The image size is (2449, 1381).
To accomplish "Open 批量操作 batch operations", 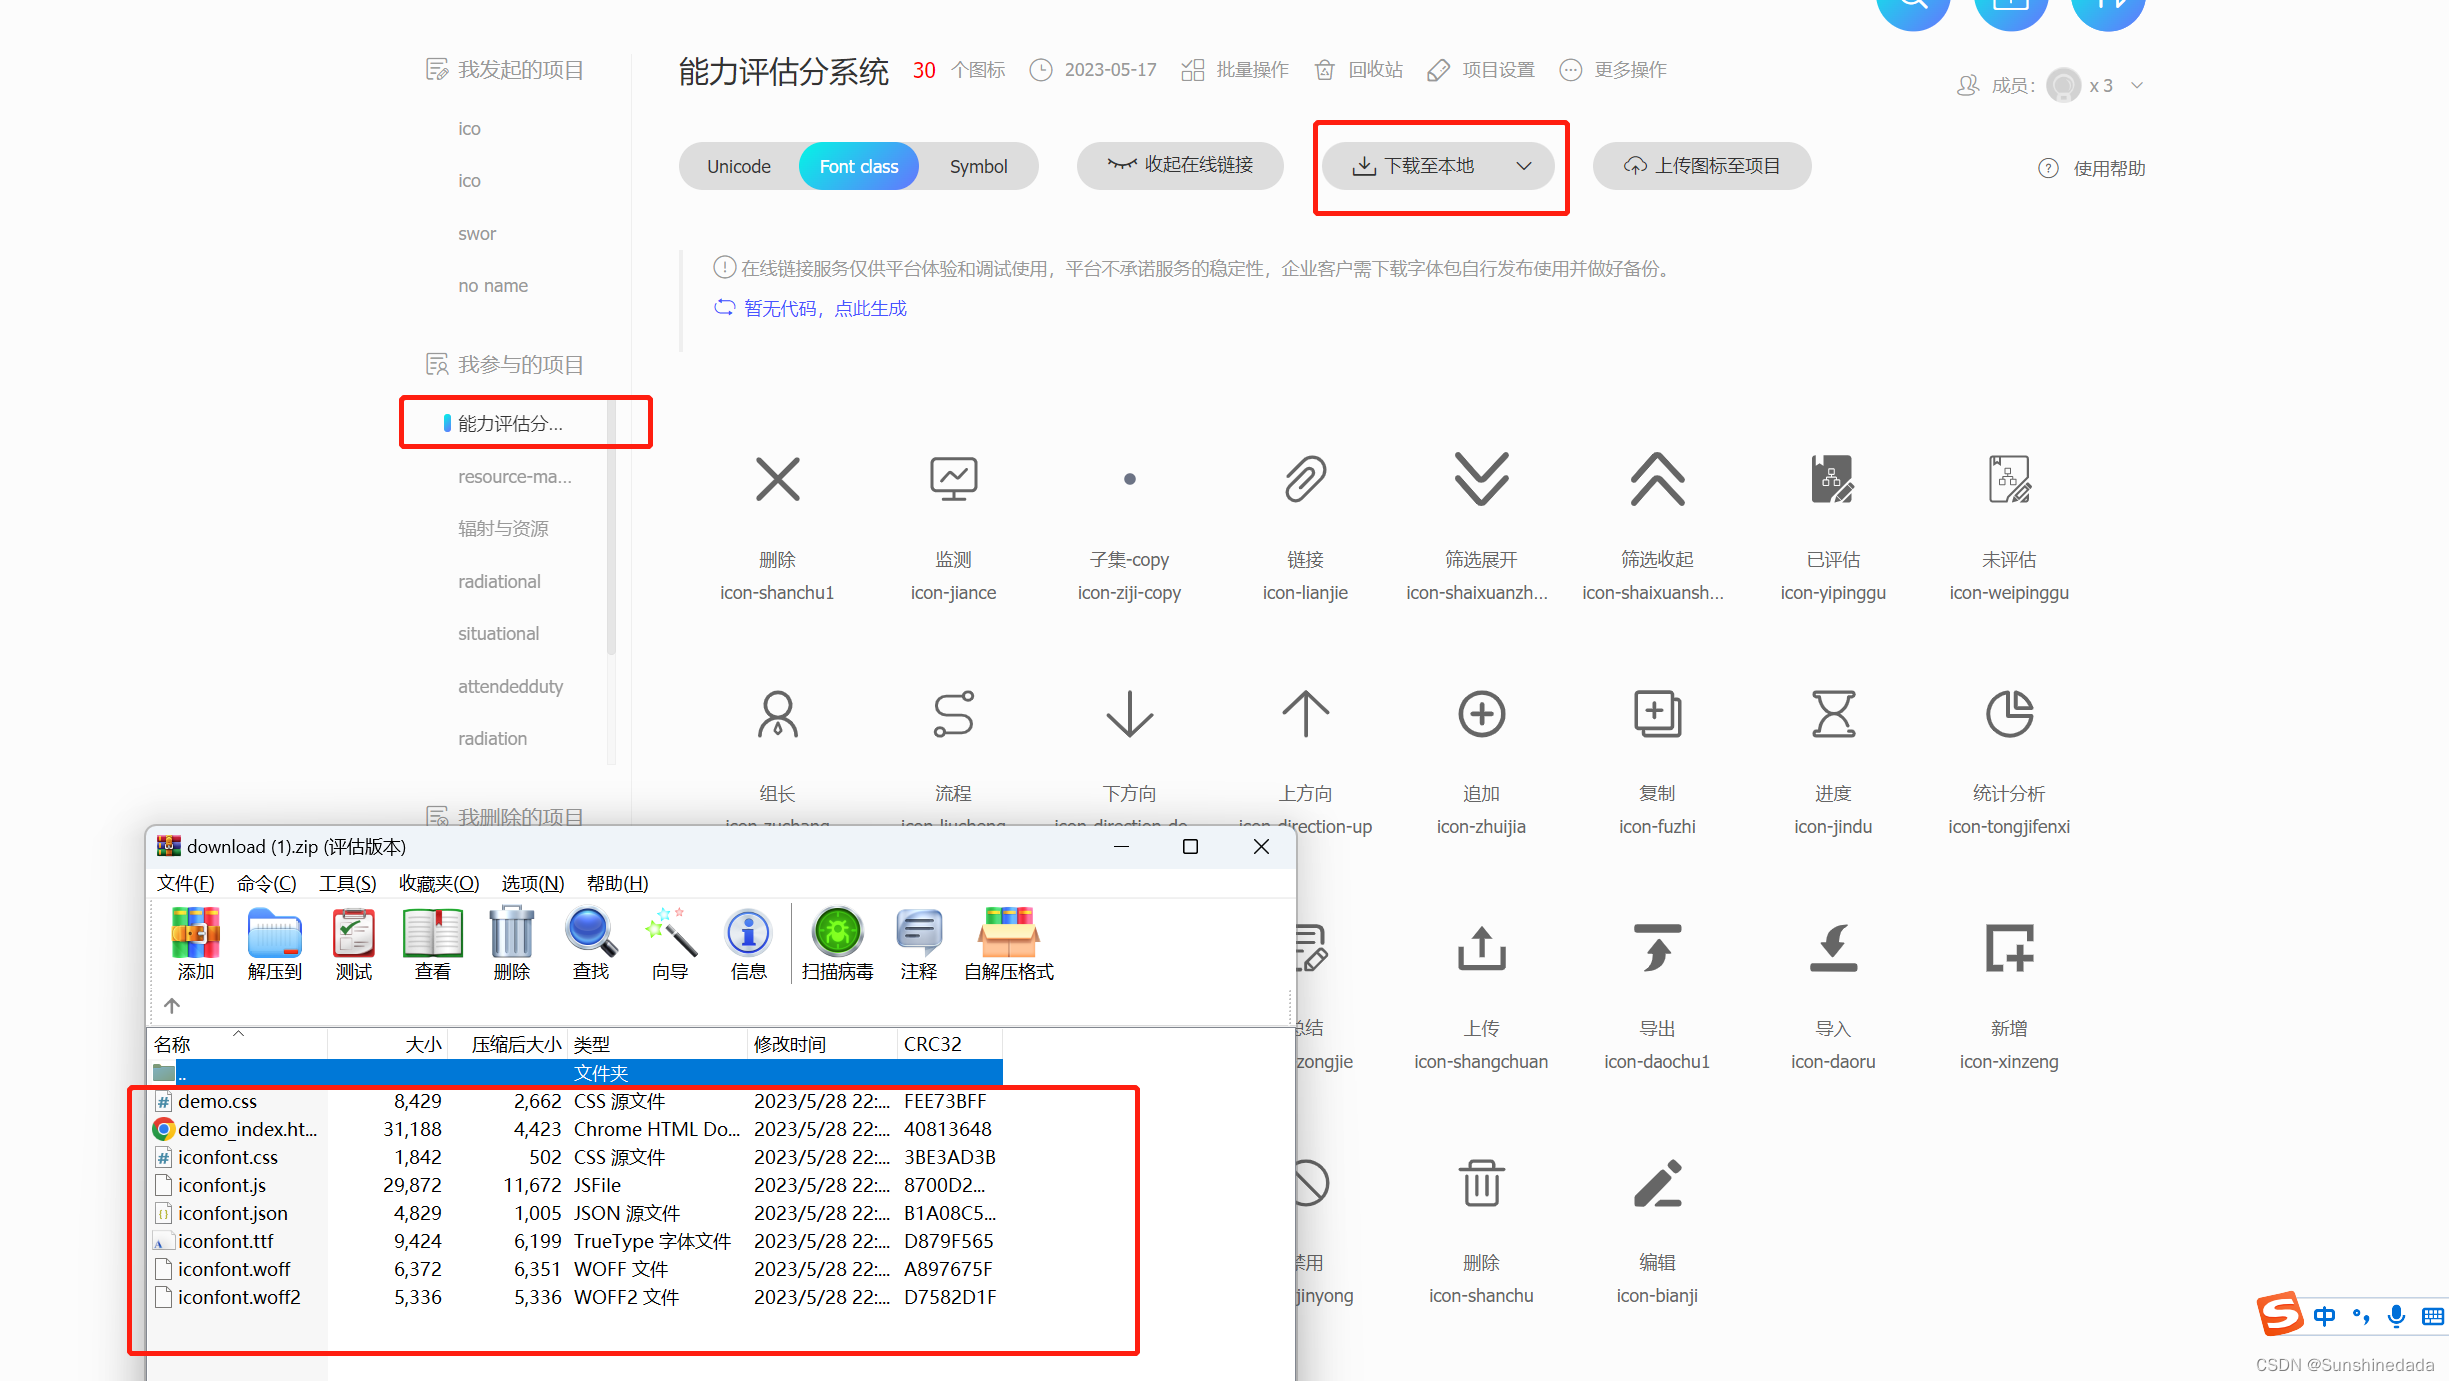I will click(1235, 70).
